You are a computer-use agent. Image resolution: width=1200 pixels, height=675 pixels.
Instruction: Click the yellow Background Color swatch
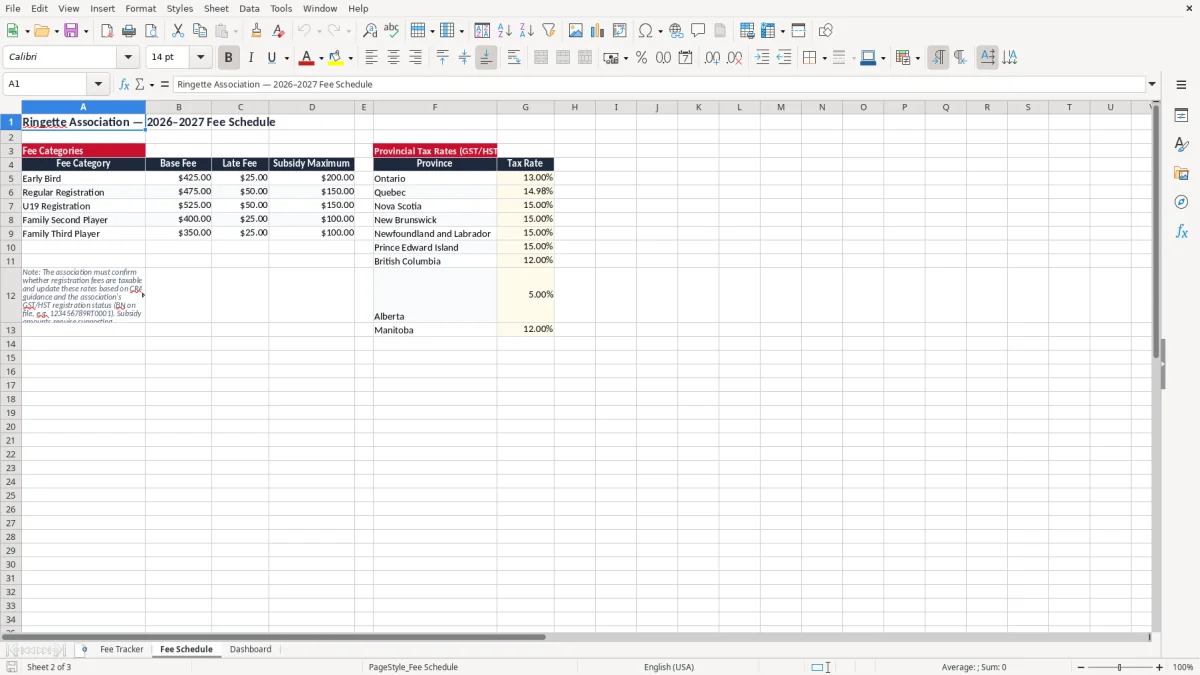[335, 58]
